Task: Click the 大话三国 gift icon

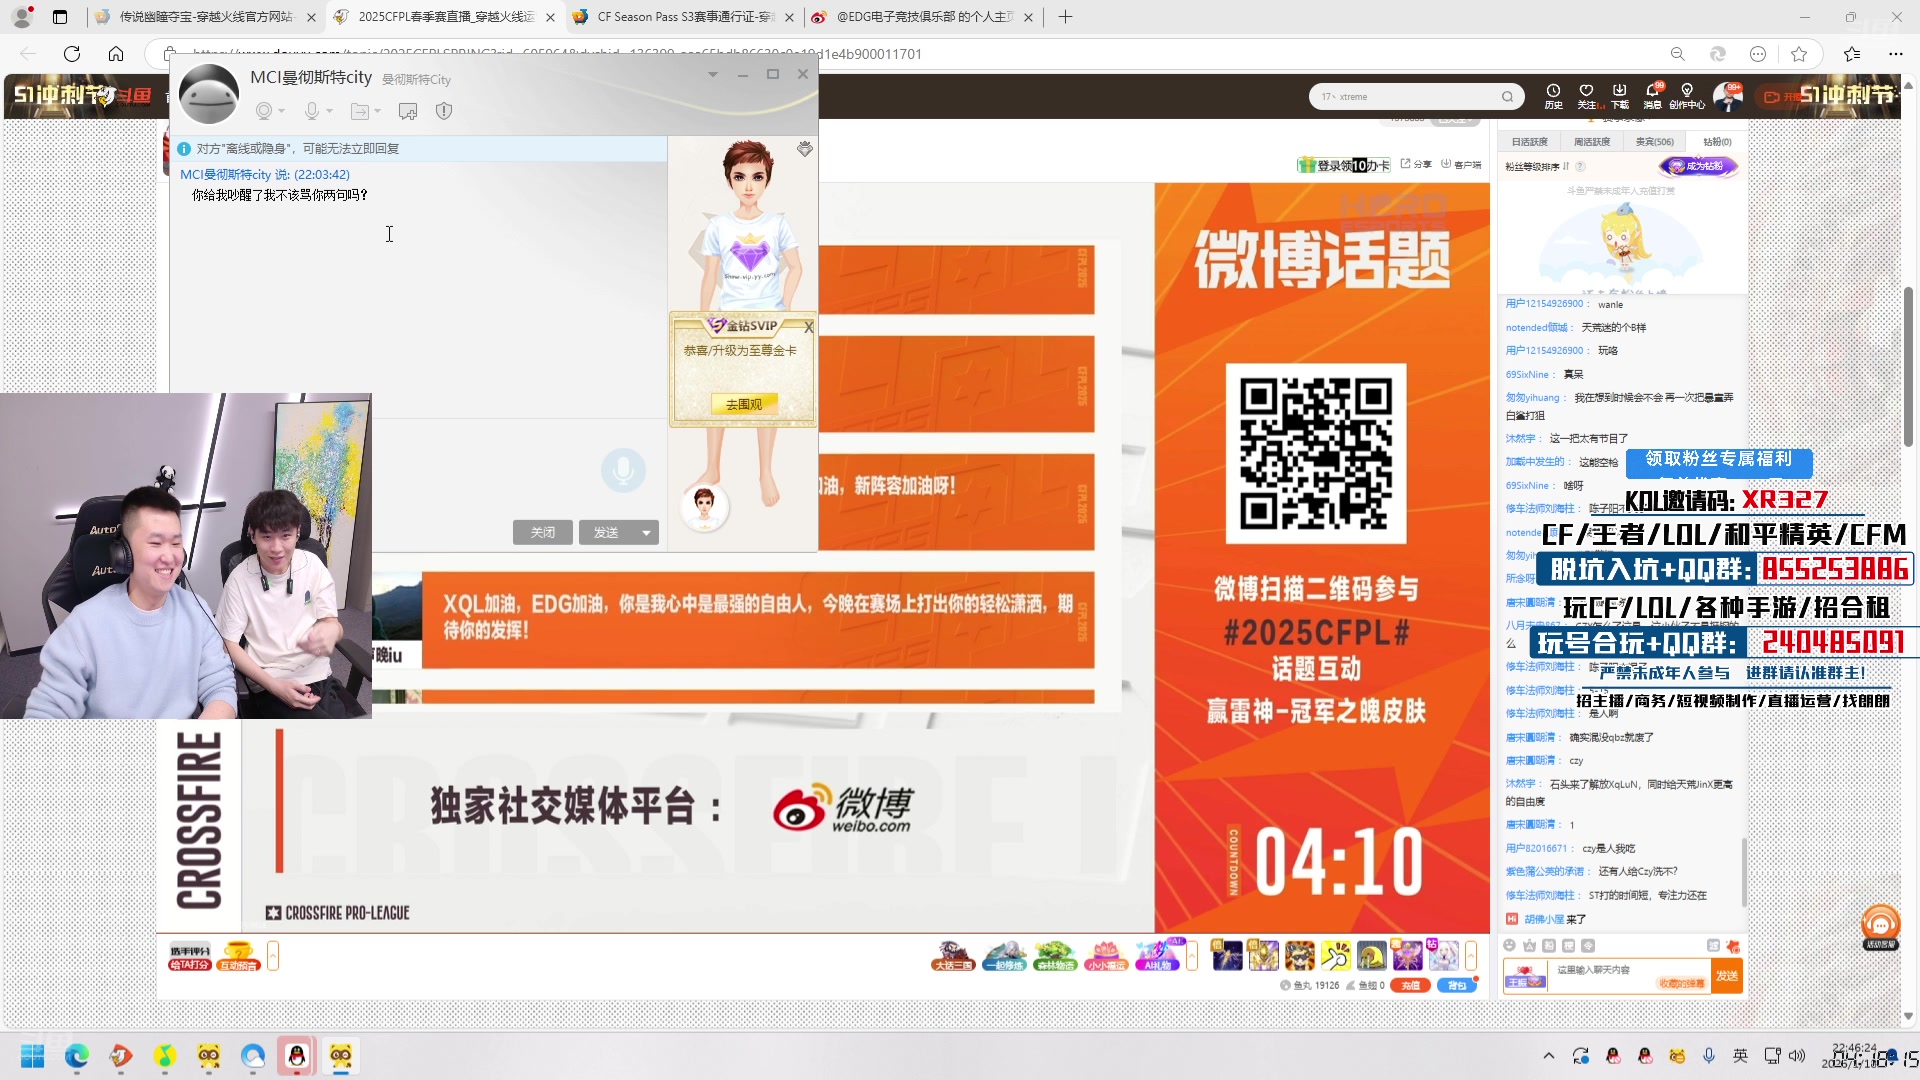Action: [953, 955]
